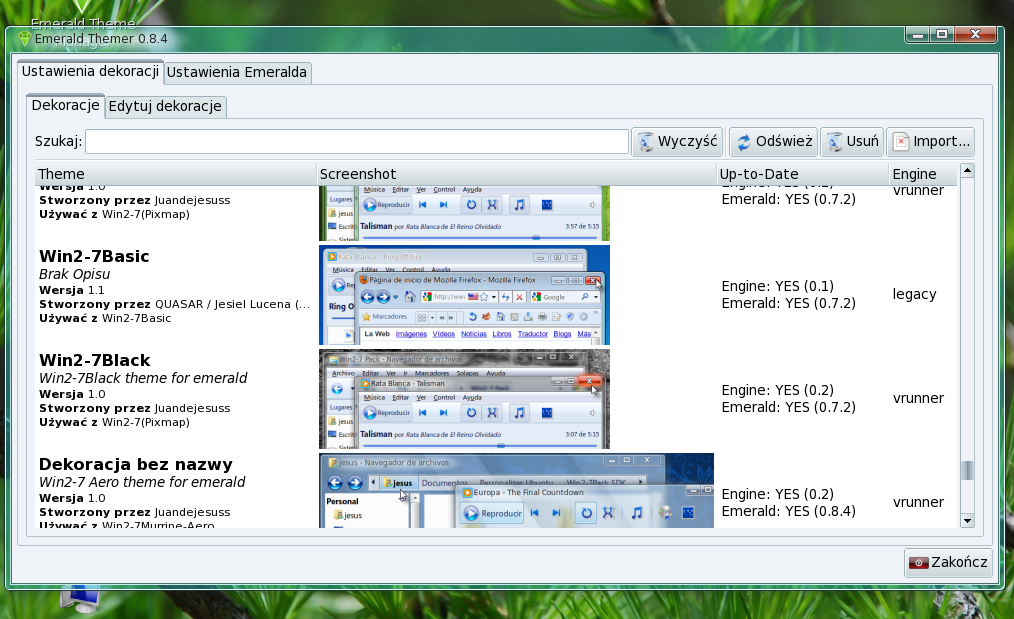Sort list by Theme column header
This screenshot has height=619, width=1014.
pos(175,174)
